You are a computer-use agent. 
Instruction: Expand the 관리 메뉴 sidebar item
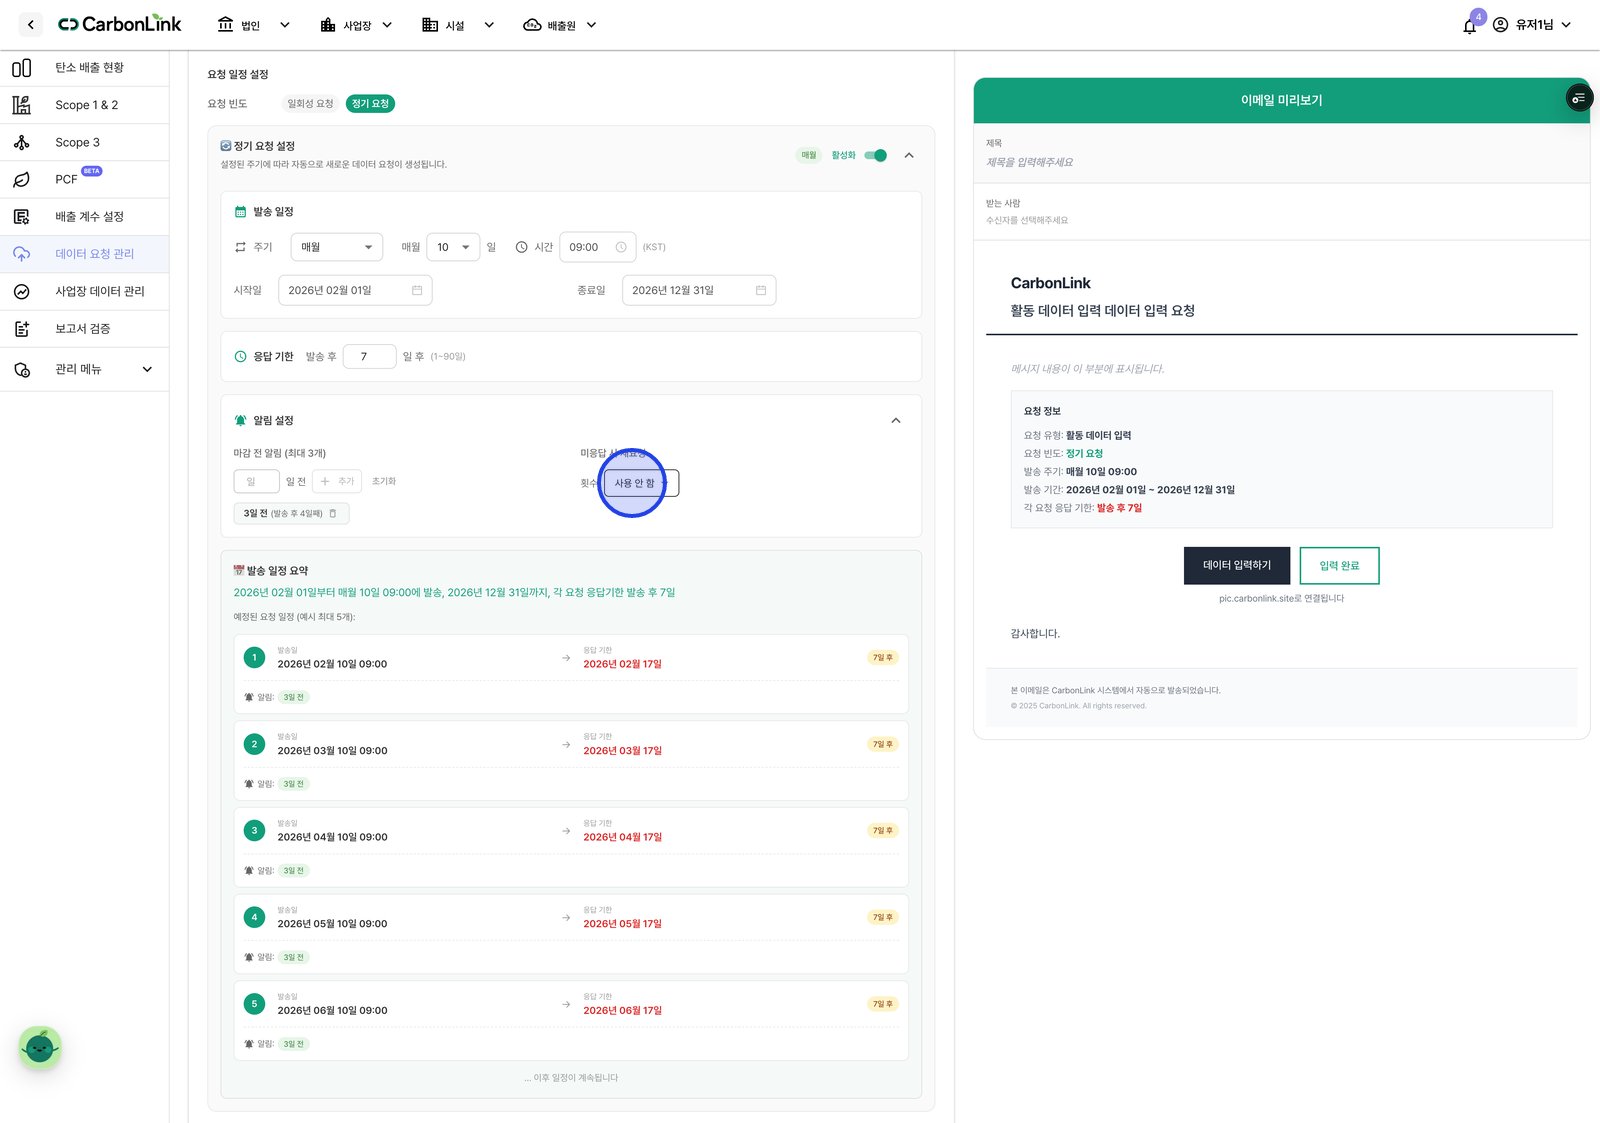click(x=84, y=370)
